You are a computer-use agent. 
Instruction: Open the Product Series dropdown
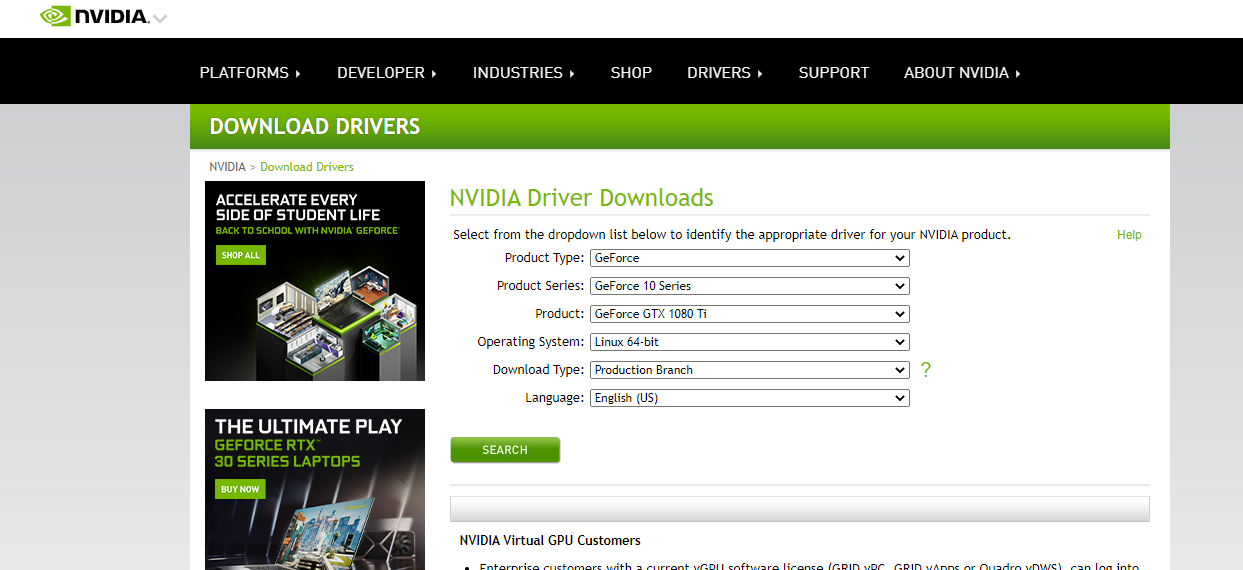(x=750, y=286)
